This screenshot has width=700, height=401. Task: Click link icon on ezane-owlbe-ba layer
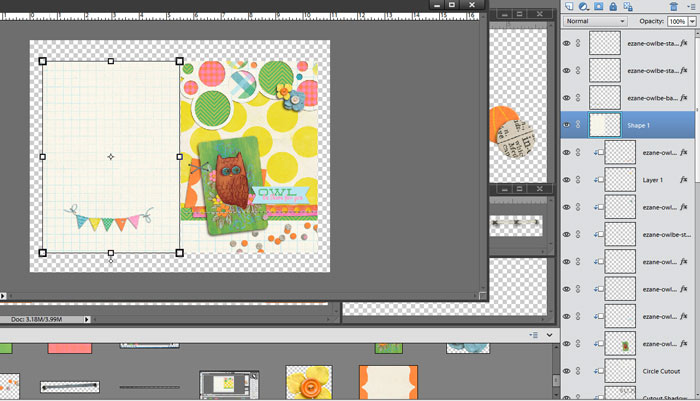pos(578,98)
